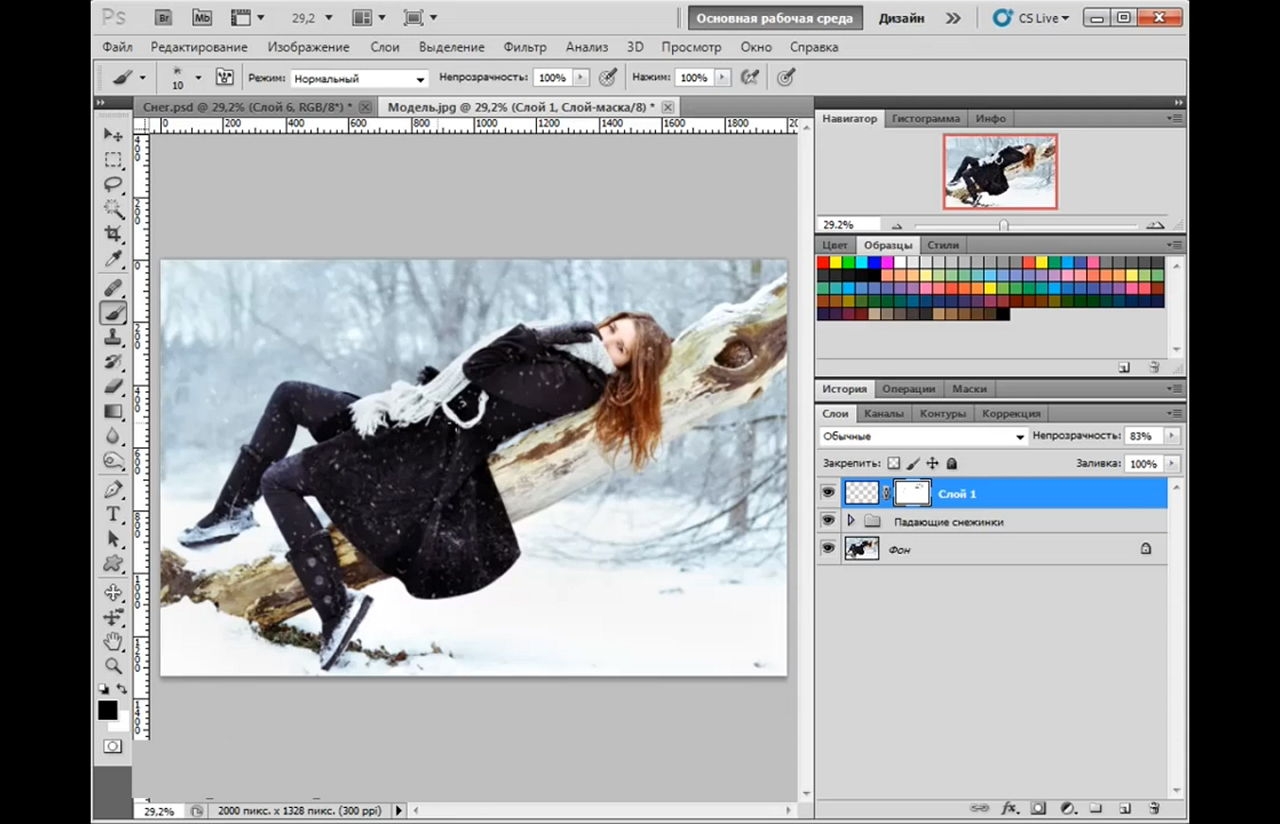1280x824 pixels.
Task: Select the History Brush tool
Action: pos(113,362)
